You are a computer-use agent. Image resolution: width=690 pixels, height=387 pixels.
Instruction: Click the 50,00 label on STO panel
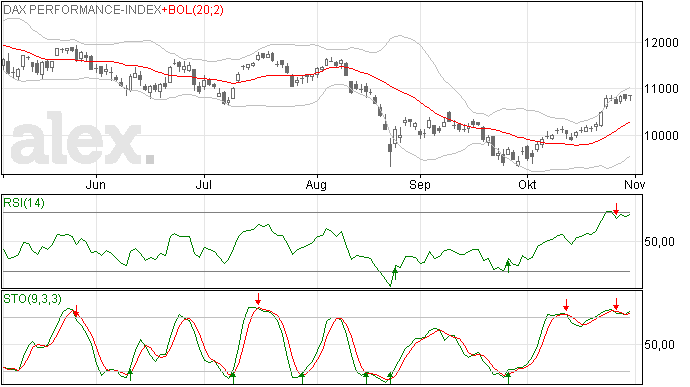[x=659, y=345]
